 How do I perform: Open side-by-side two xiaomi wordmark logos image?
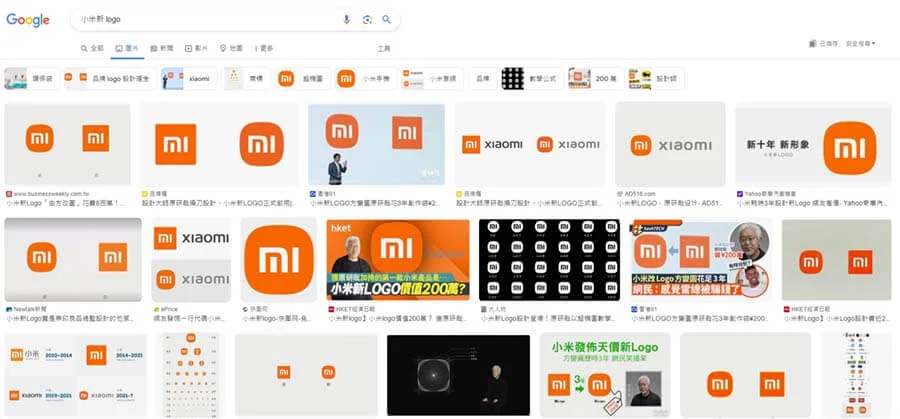pyautogui.click(x=530, y=144)
